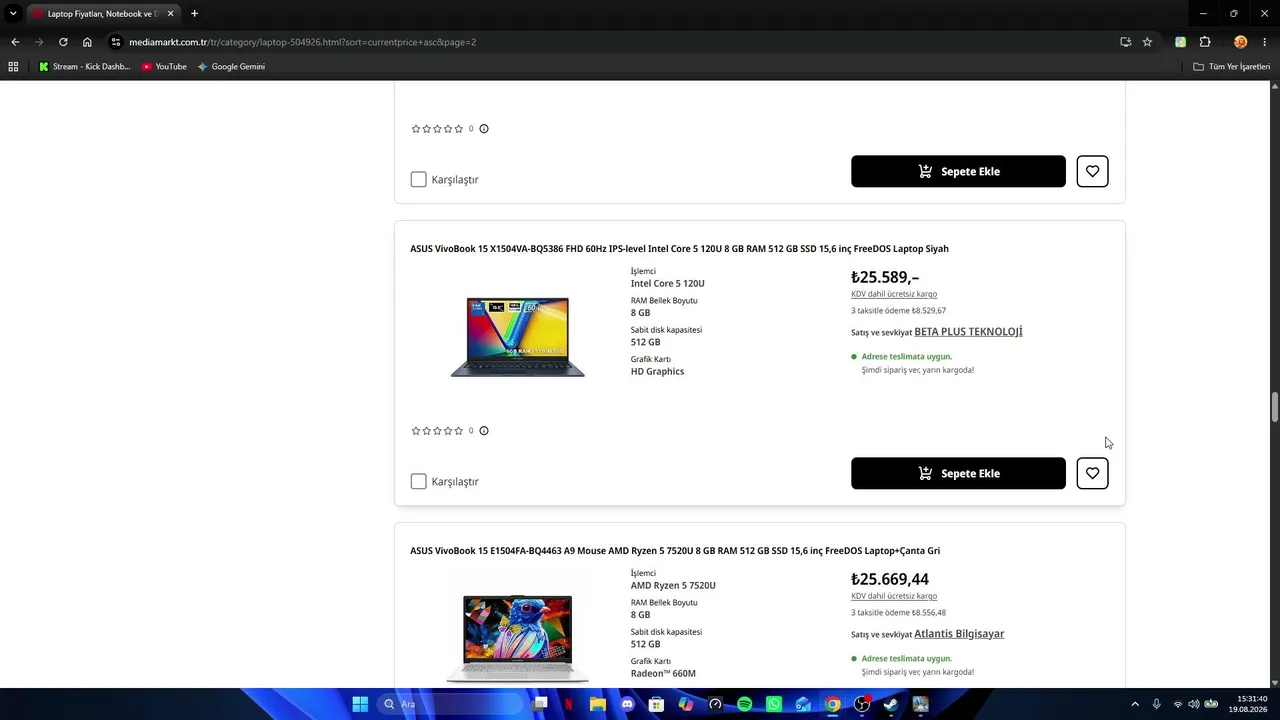Open the Tüm Yer İşaretleri folder
1280x720 pixels.
[x=1231, y=67]
